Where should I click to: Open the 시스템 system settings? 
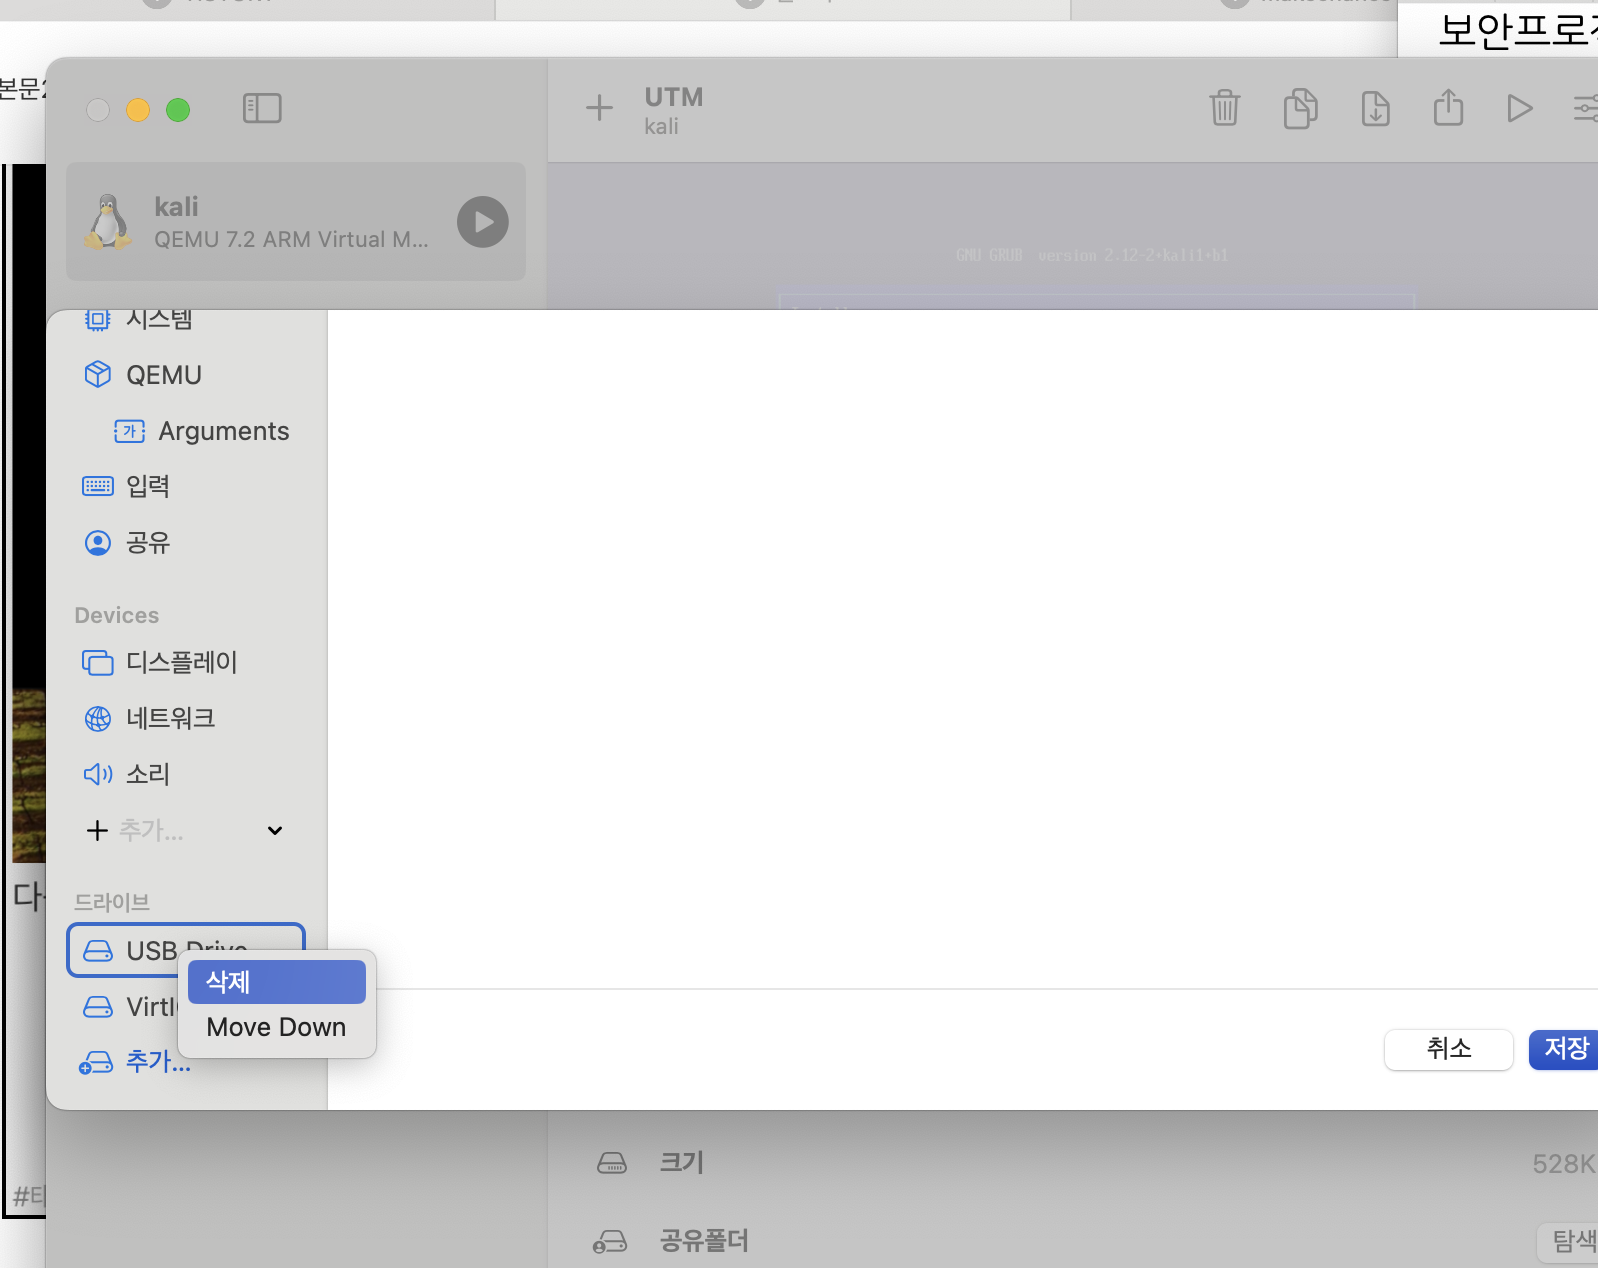coord(139,319)
